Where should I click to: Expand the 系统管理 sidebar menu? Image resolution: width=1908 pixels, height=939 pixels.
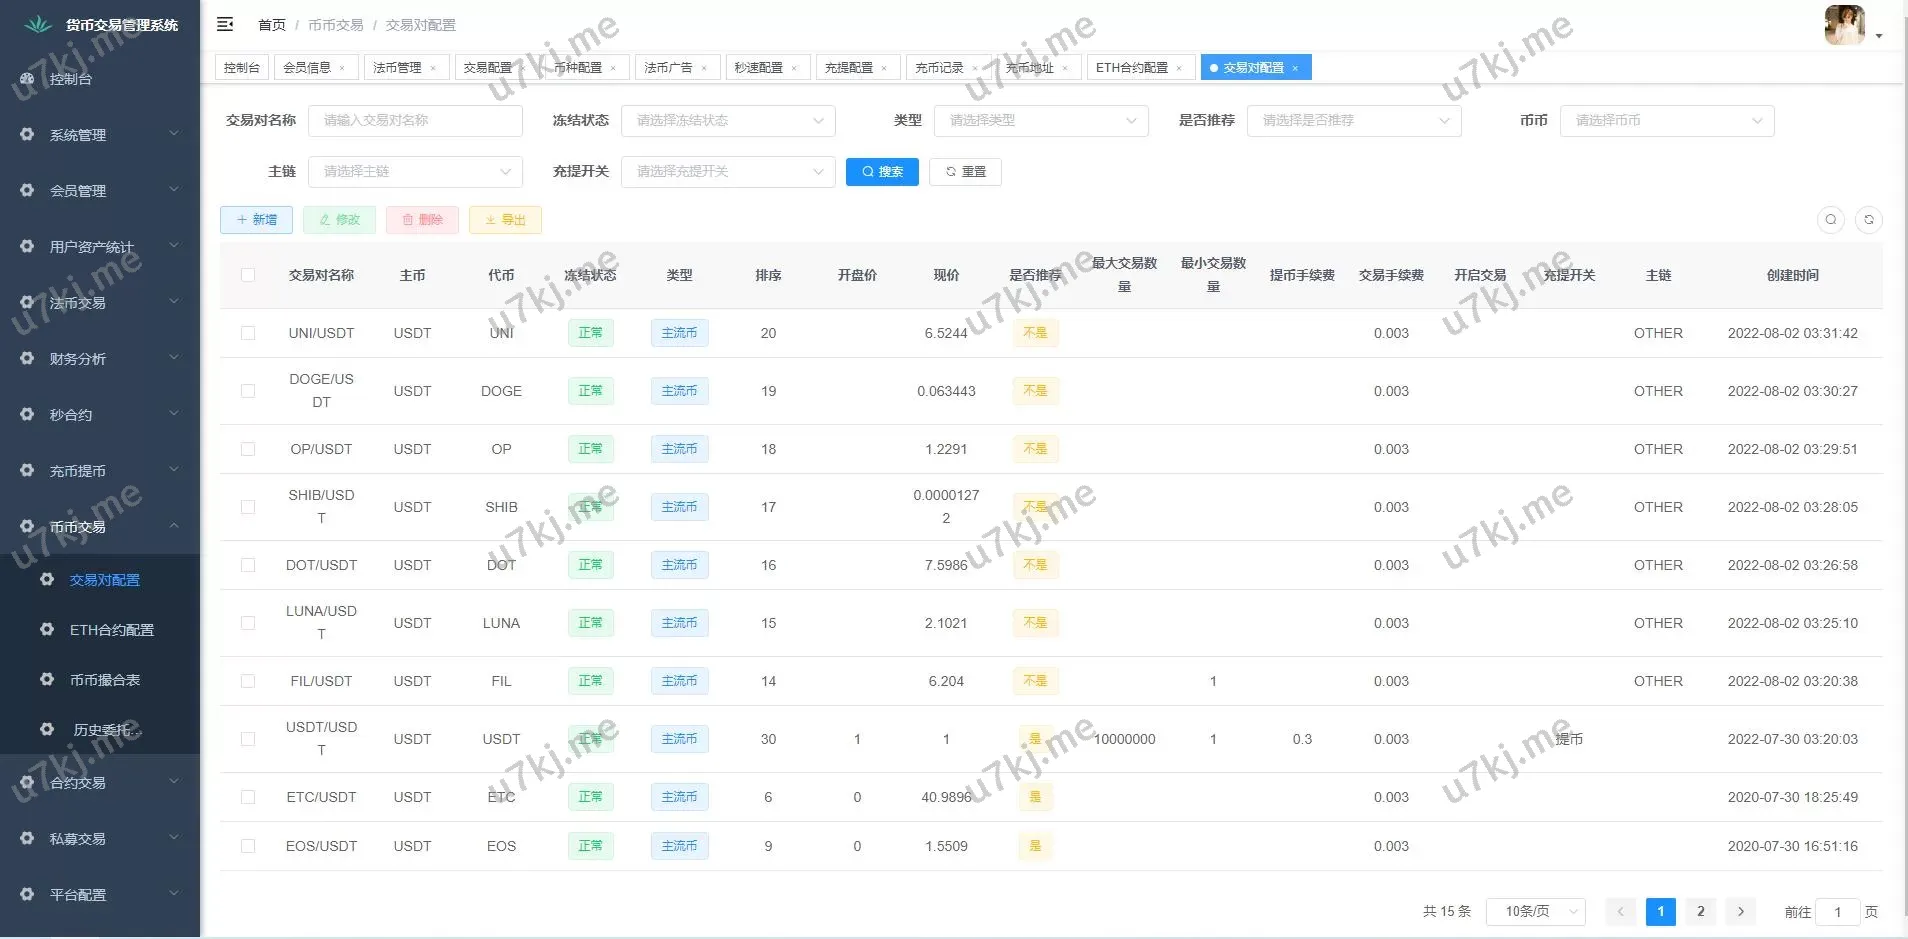tap(100, 135)
